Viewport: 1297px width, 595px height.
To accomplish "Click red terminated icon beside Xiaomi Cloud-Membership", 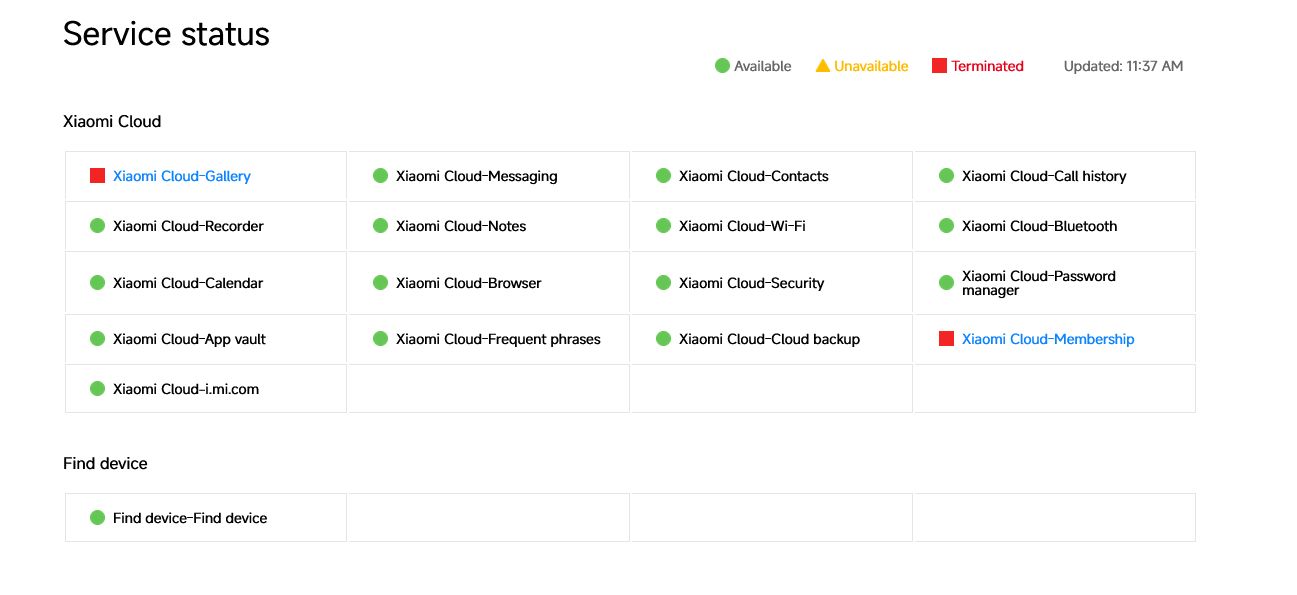I will click(x=946, y=339).
